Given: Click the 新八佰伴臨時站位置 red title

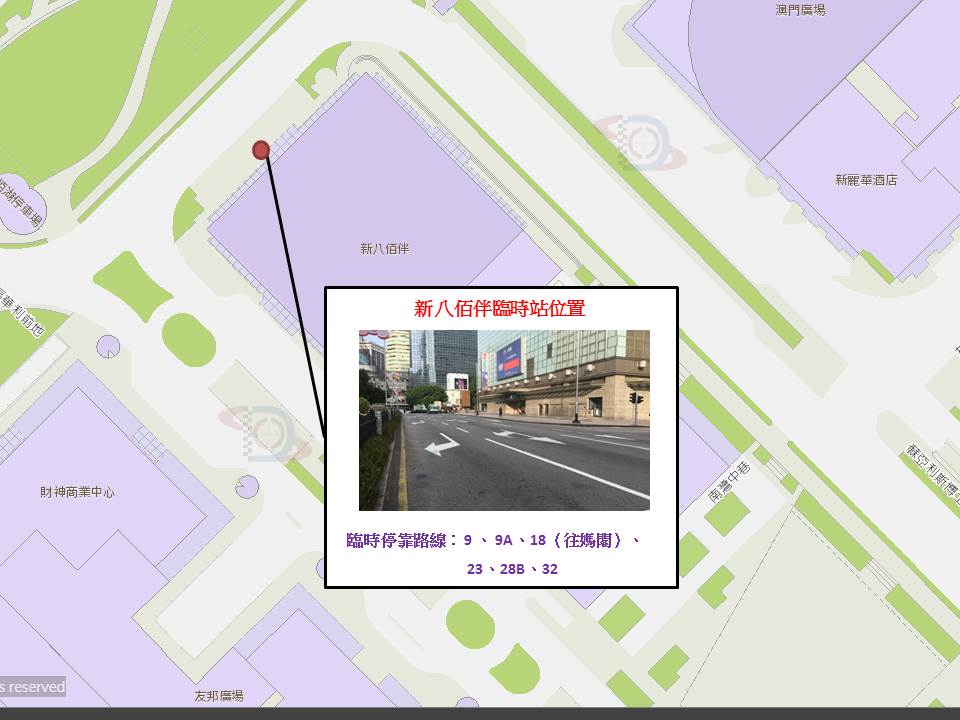Looking at the screenshot, I should (500, 309).
